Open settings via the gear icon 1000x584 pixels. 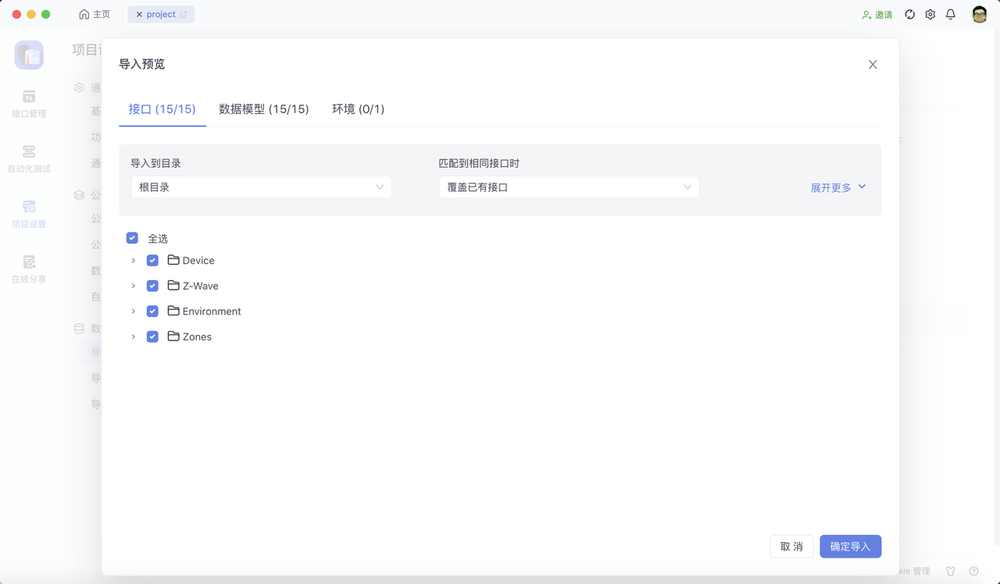pos(930,14)
